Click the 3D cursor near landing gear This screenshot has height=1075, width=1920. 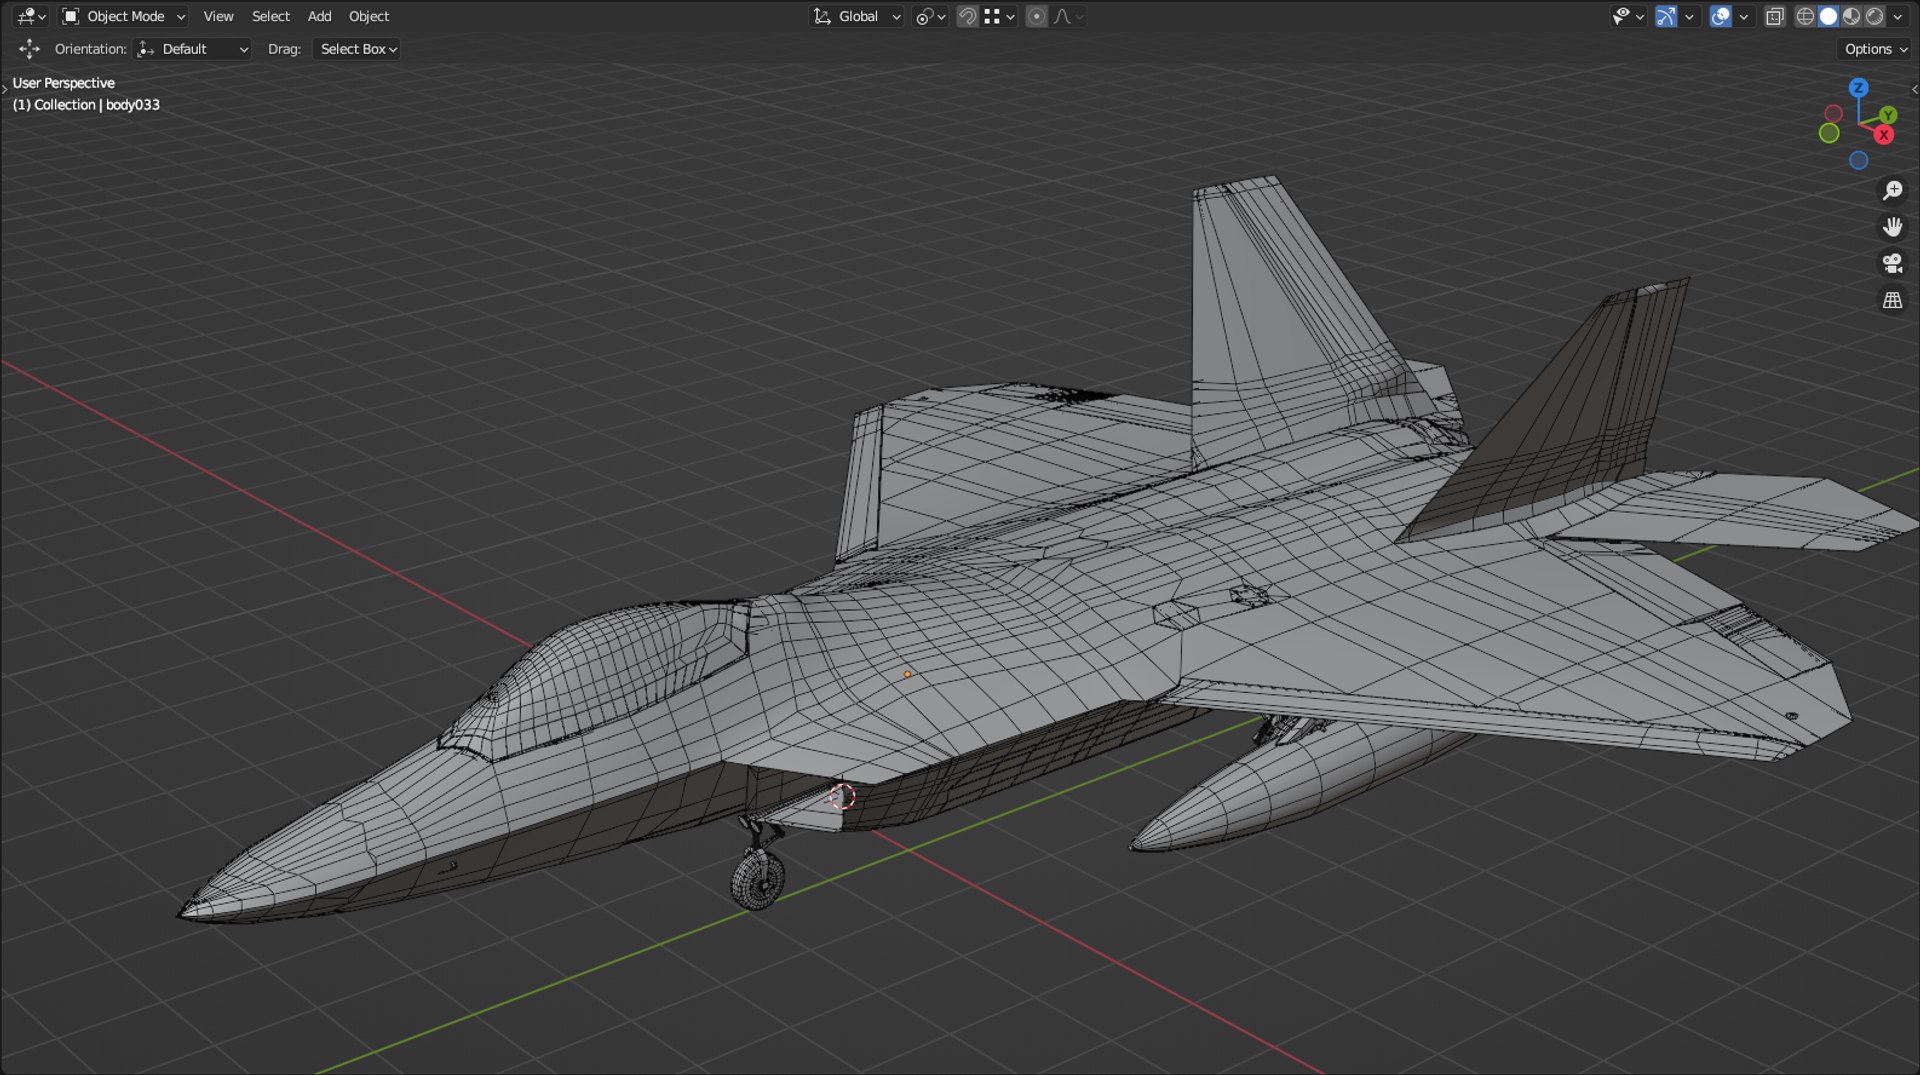pyautogui.click(x=842, y=796)
